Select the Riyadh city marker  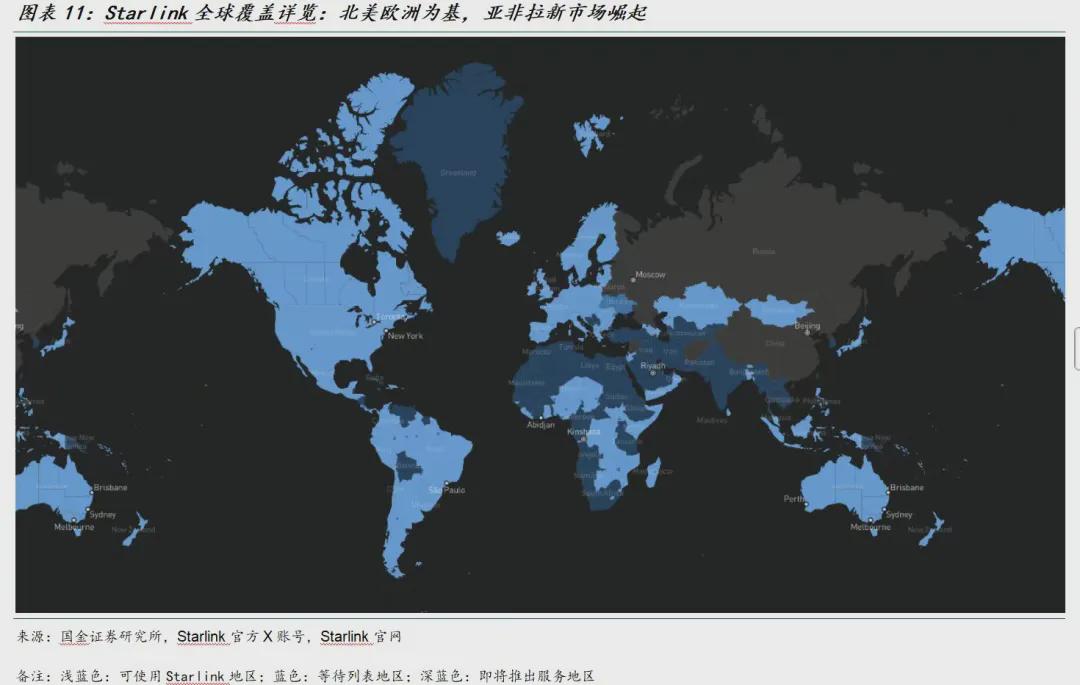point(652,372)
